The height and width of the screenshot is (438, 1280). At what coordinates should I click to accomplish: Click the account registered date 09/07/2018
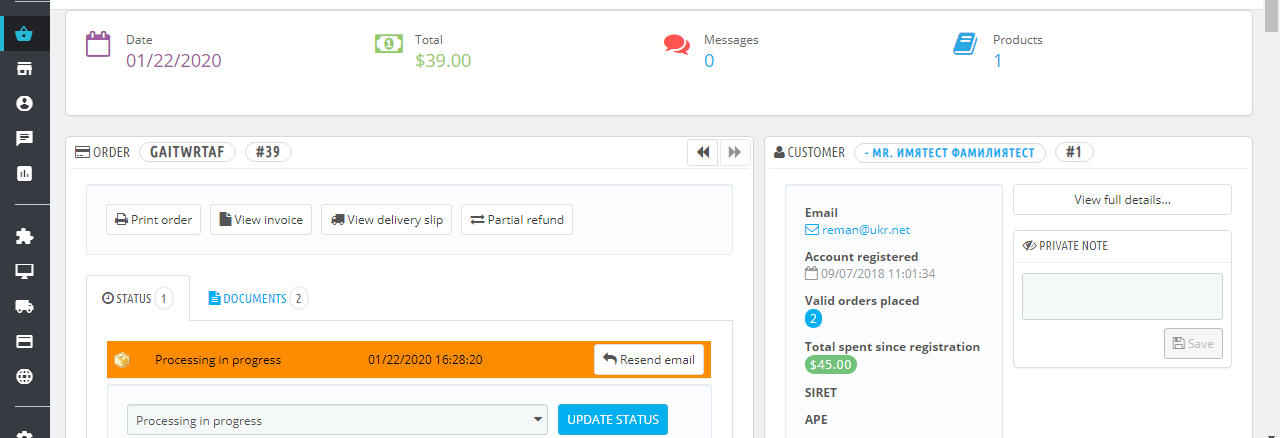[878, 273]
